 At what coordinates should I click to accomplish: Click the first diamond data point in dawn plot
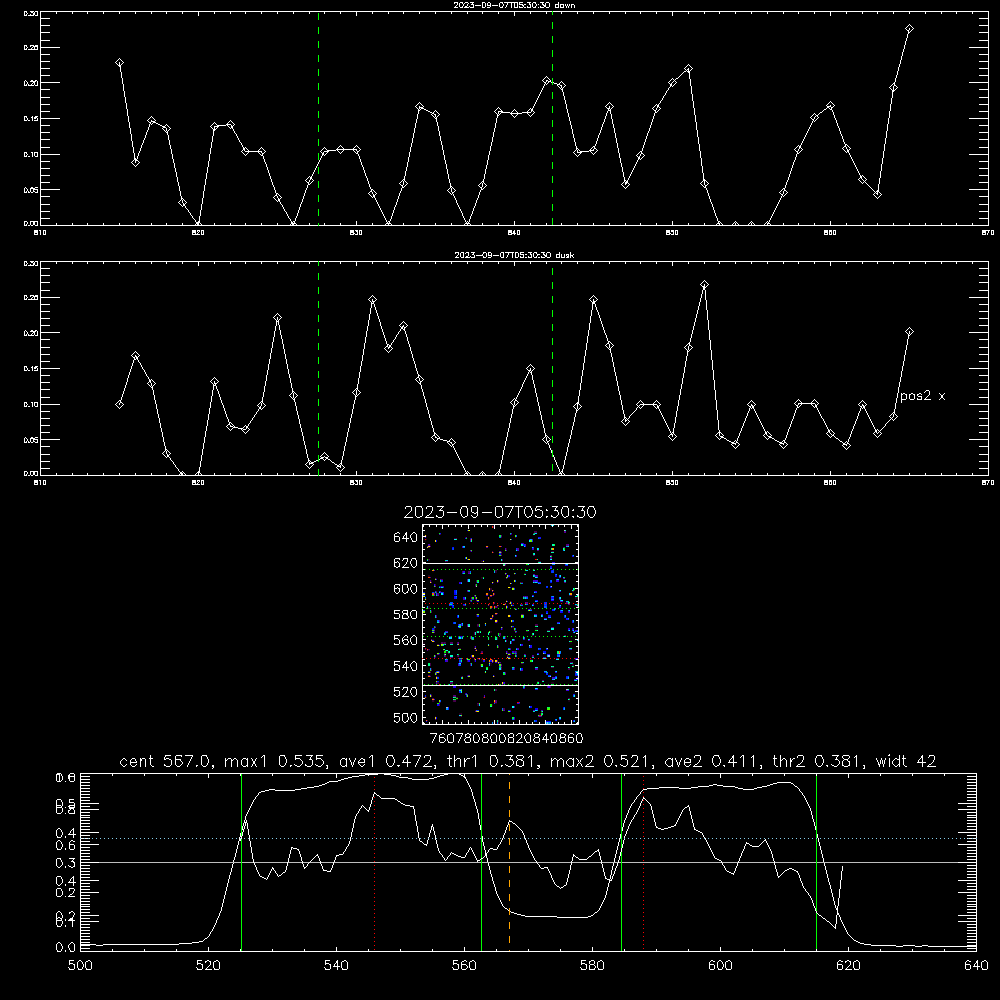[119, 62]
